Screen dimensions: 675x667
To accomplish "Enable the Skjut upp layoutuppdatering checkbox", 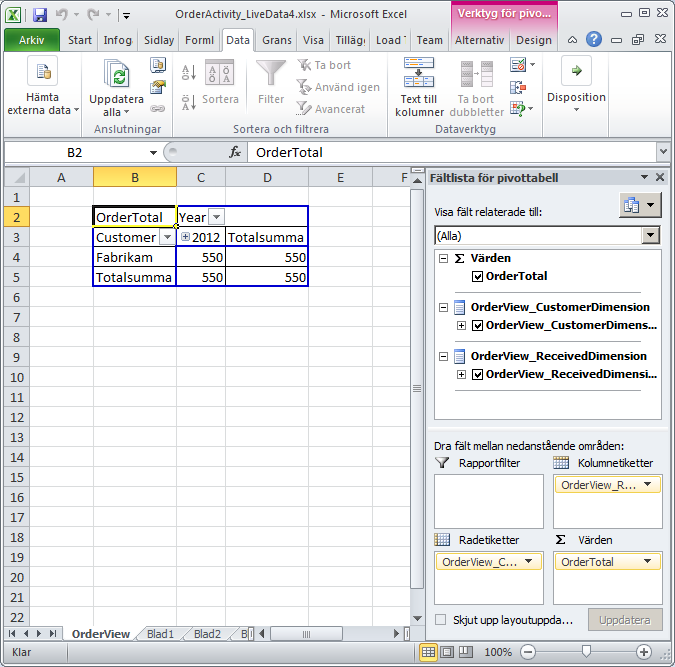I will pos(441,620).
